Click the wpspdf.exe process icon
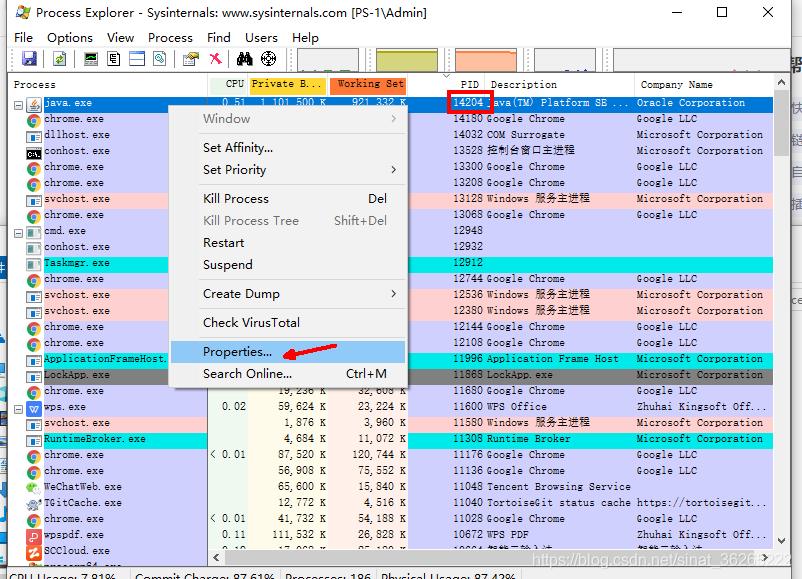Image resolution: width=802 pixels, height=579 pixels. click(34, 537)
